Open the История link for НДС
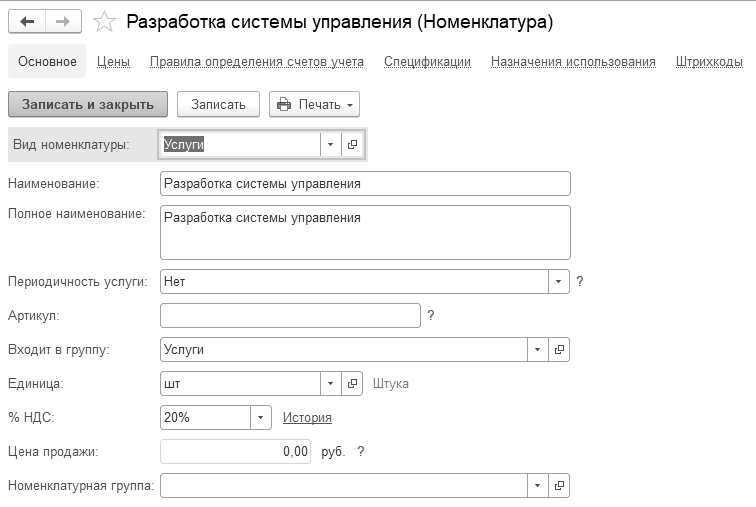 pyautogui.click(x=307, y=417)
